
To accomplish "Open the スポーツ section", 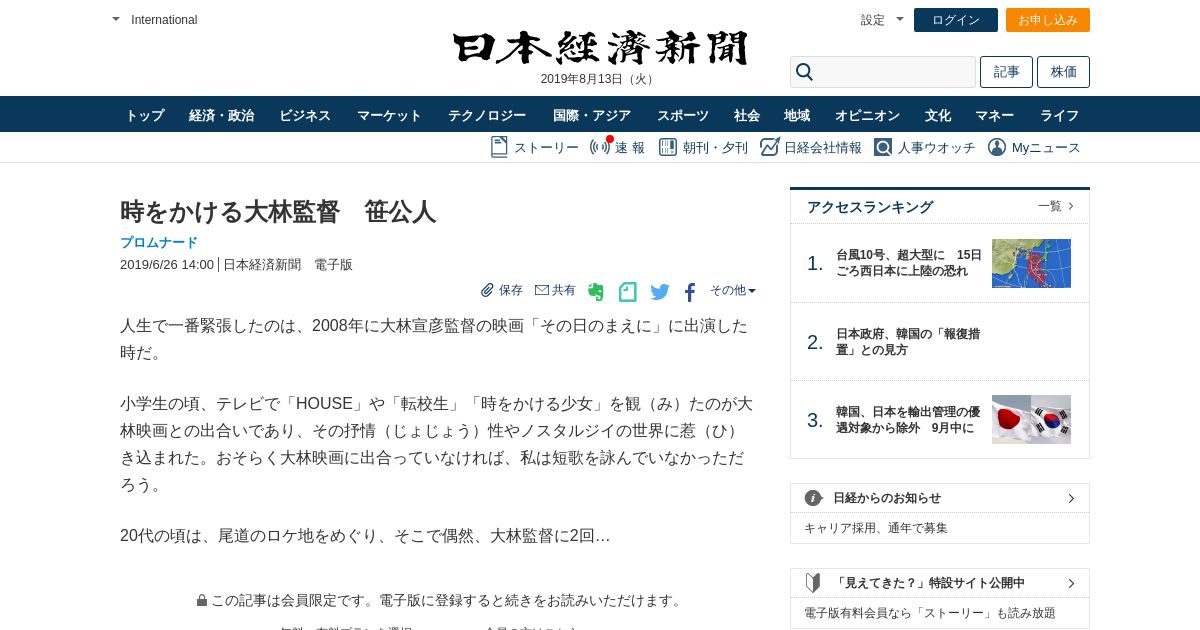I will pyautogui.click(x=683, y=115).
